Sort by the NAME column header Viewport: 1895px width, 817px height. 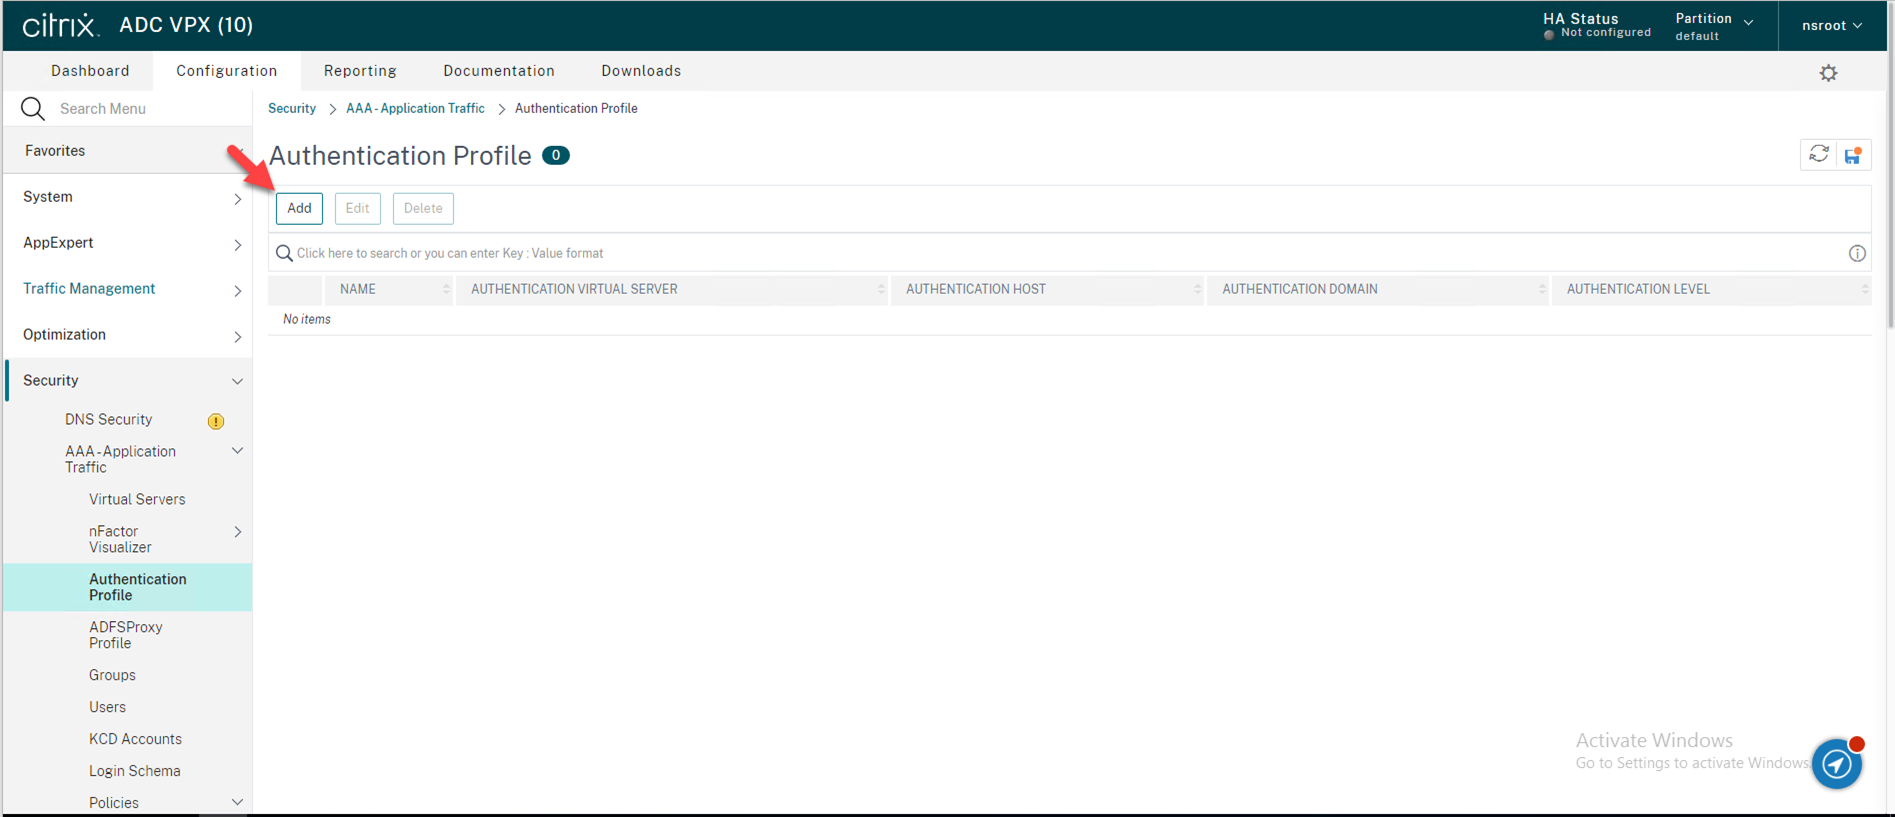coord(358,289)
